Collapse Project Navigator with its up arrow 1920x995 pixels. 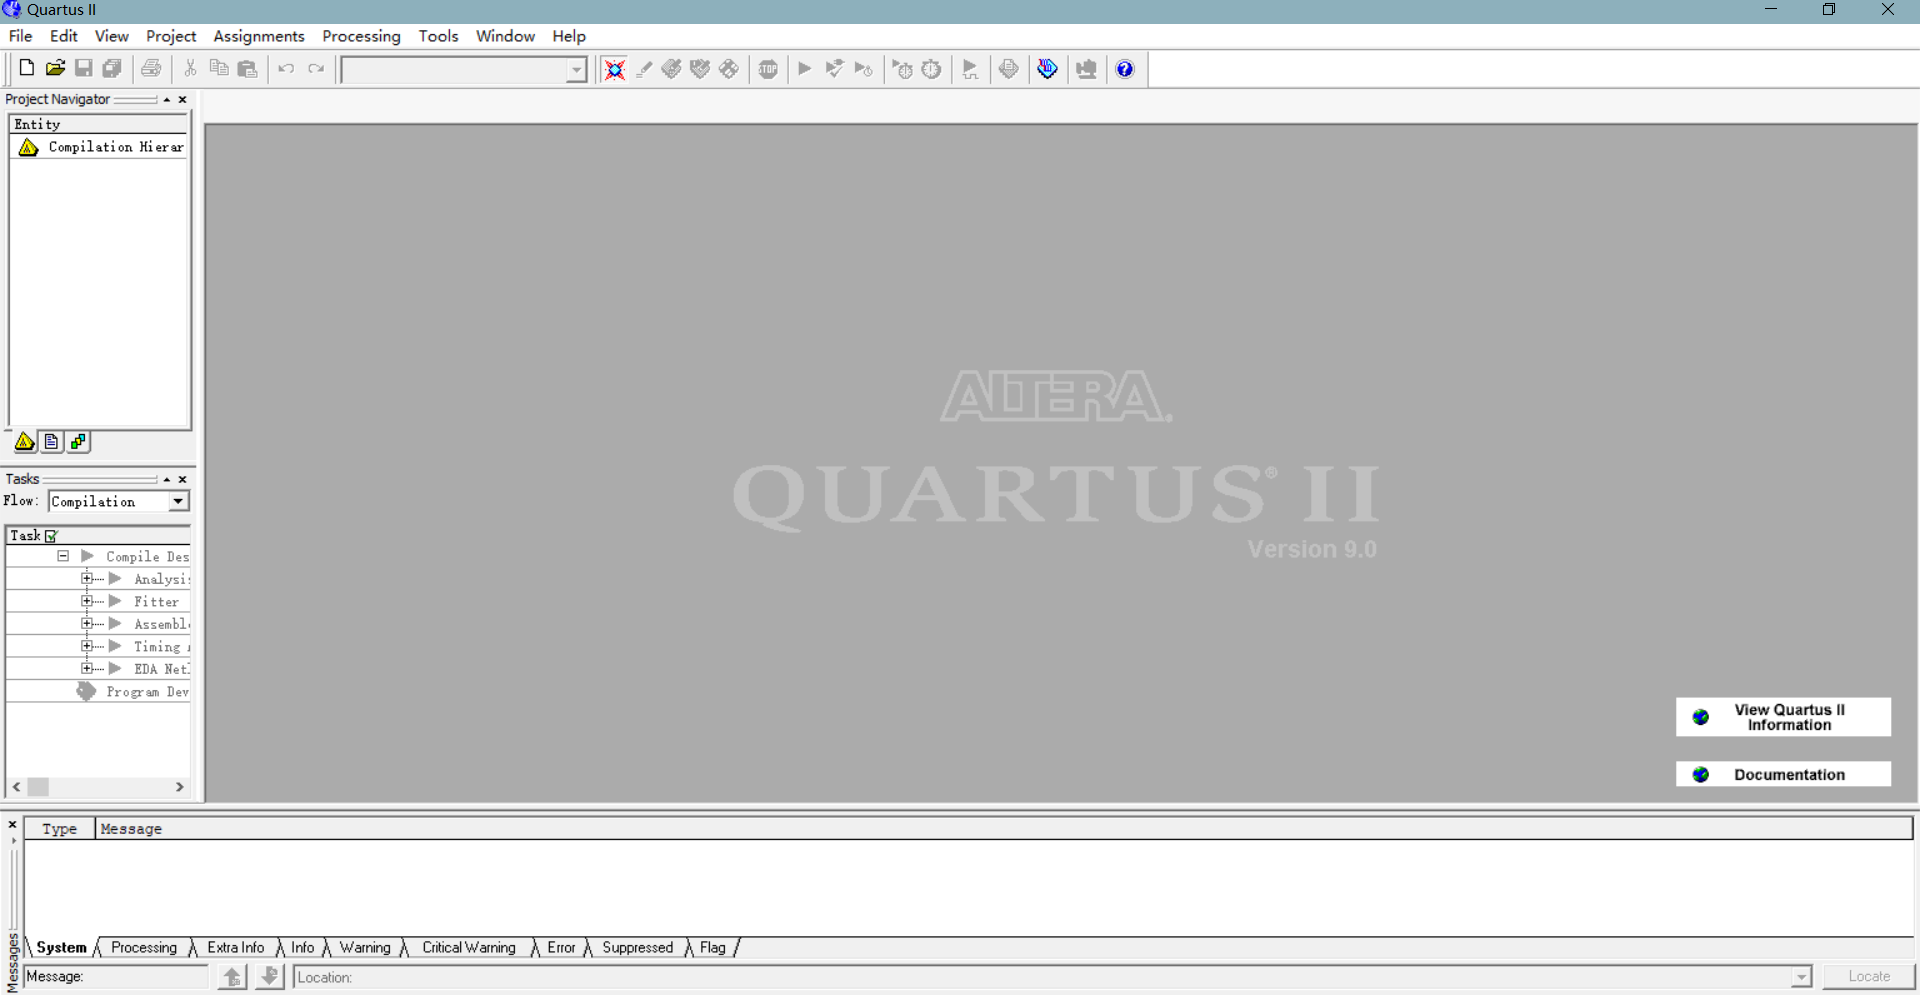coord(167,99)
